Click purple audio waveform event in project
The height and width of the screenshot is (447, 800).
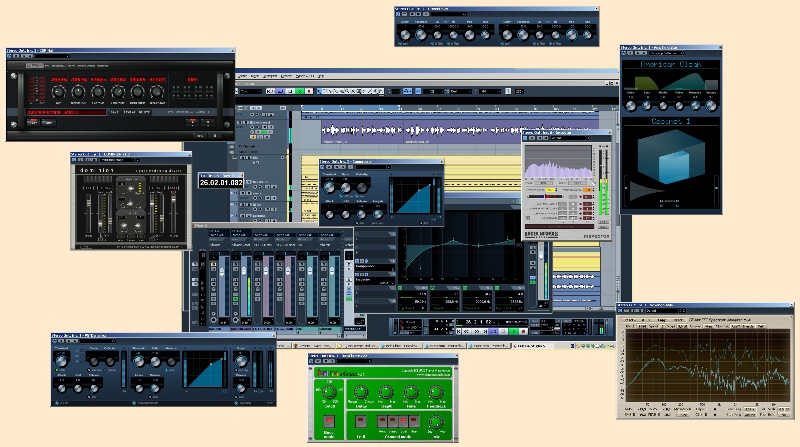(459, 132)
